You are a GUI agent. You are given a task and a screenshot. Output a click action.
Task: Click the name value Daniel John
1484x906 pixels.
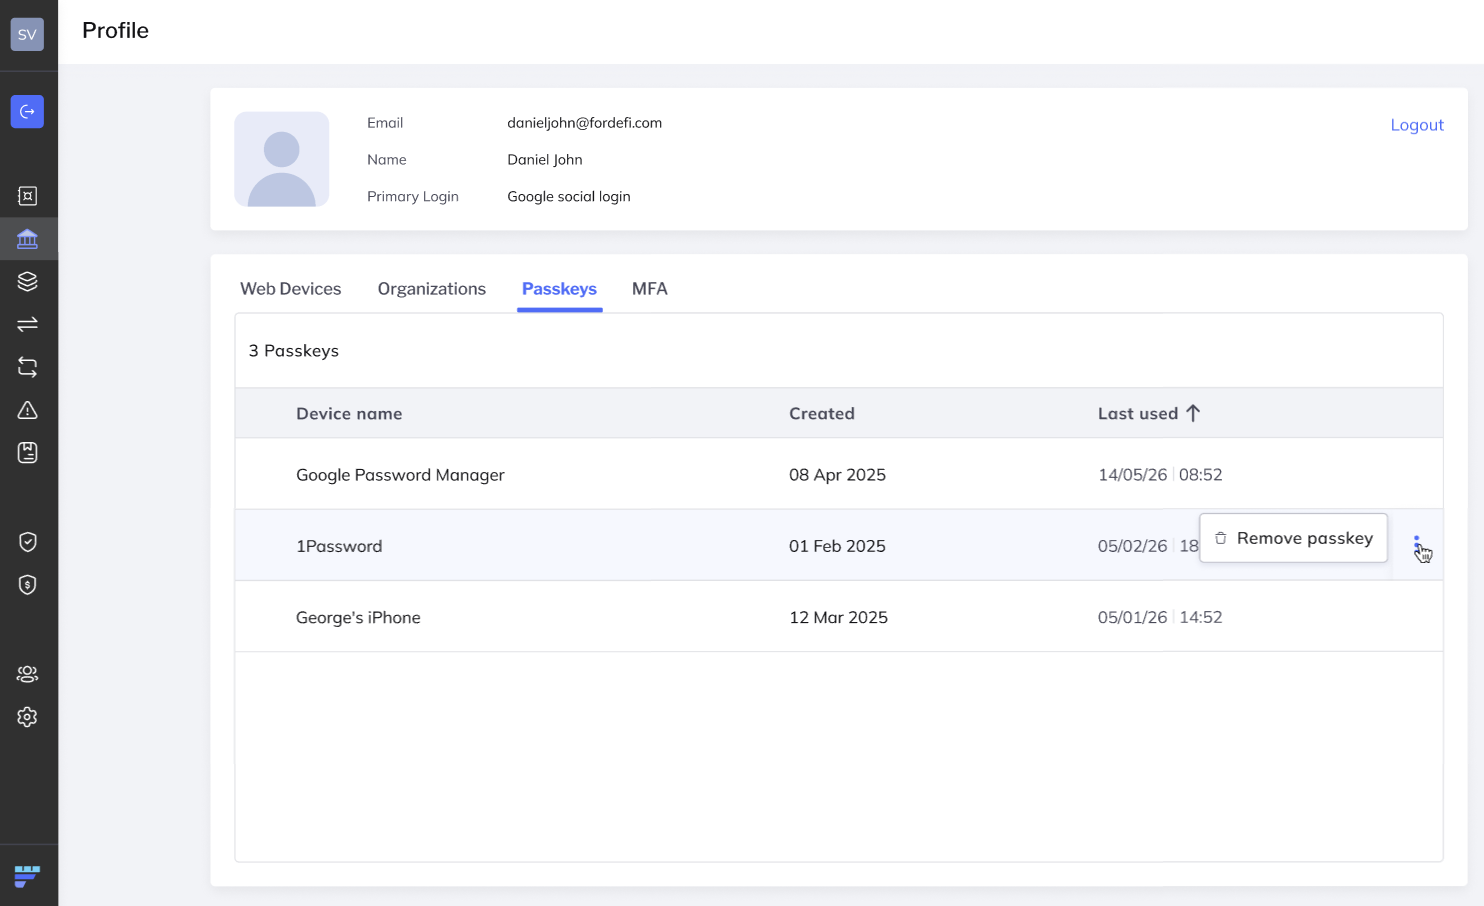(x=544, y=160)
